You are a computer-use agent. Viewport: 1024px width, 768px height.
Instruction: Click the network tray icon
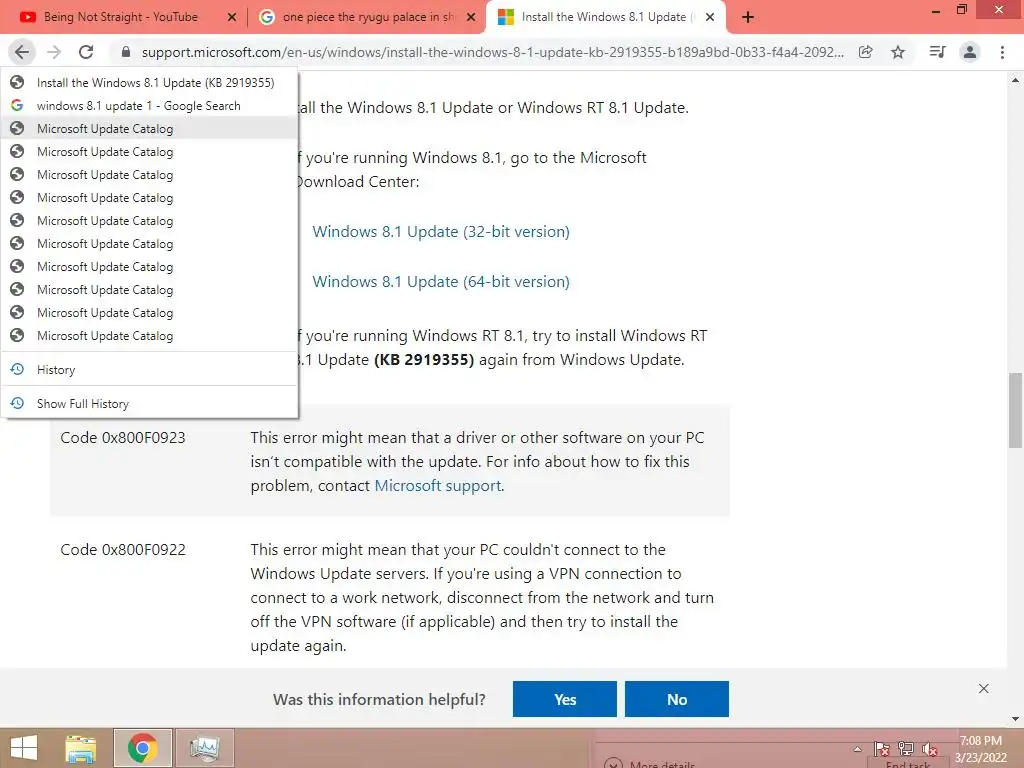point(906,749)
